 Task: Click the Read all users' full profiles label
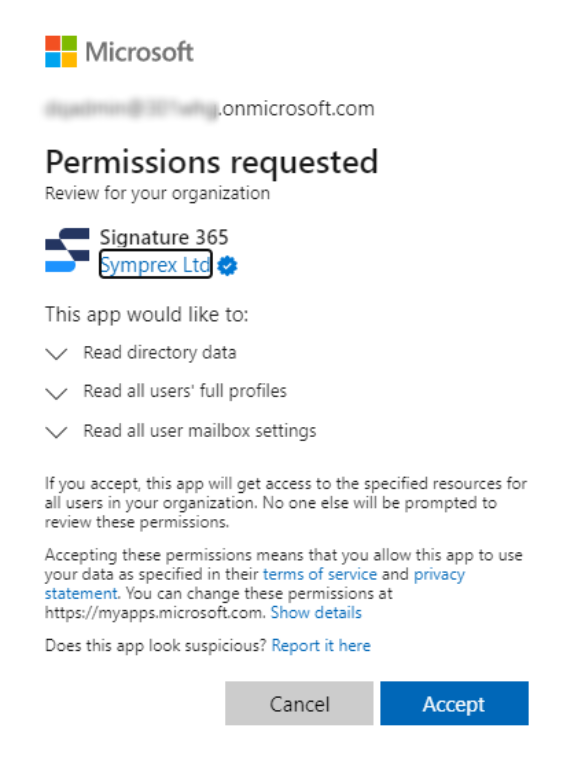click(x=185, y=391)
